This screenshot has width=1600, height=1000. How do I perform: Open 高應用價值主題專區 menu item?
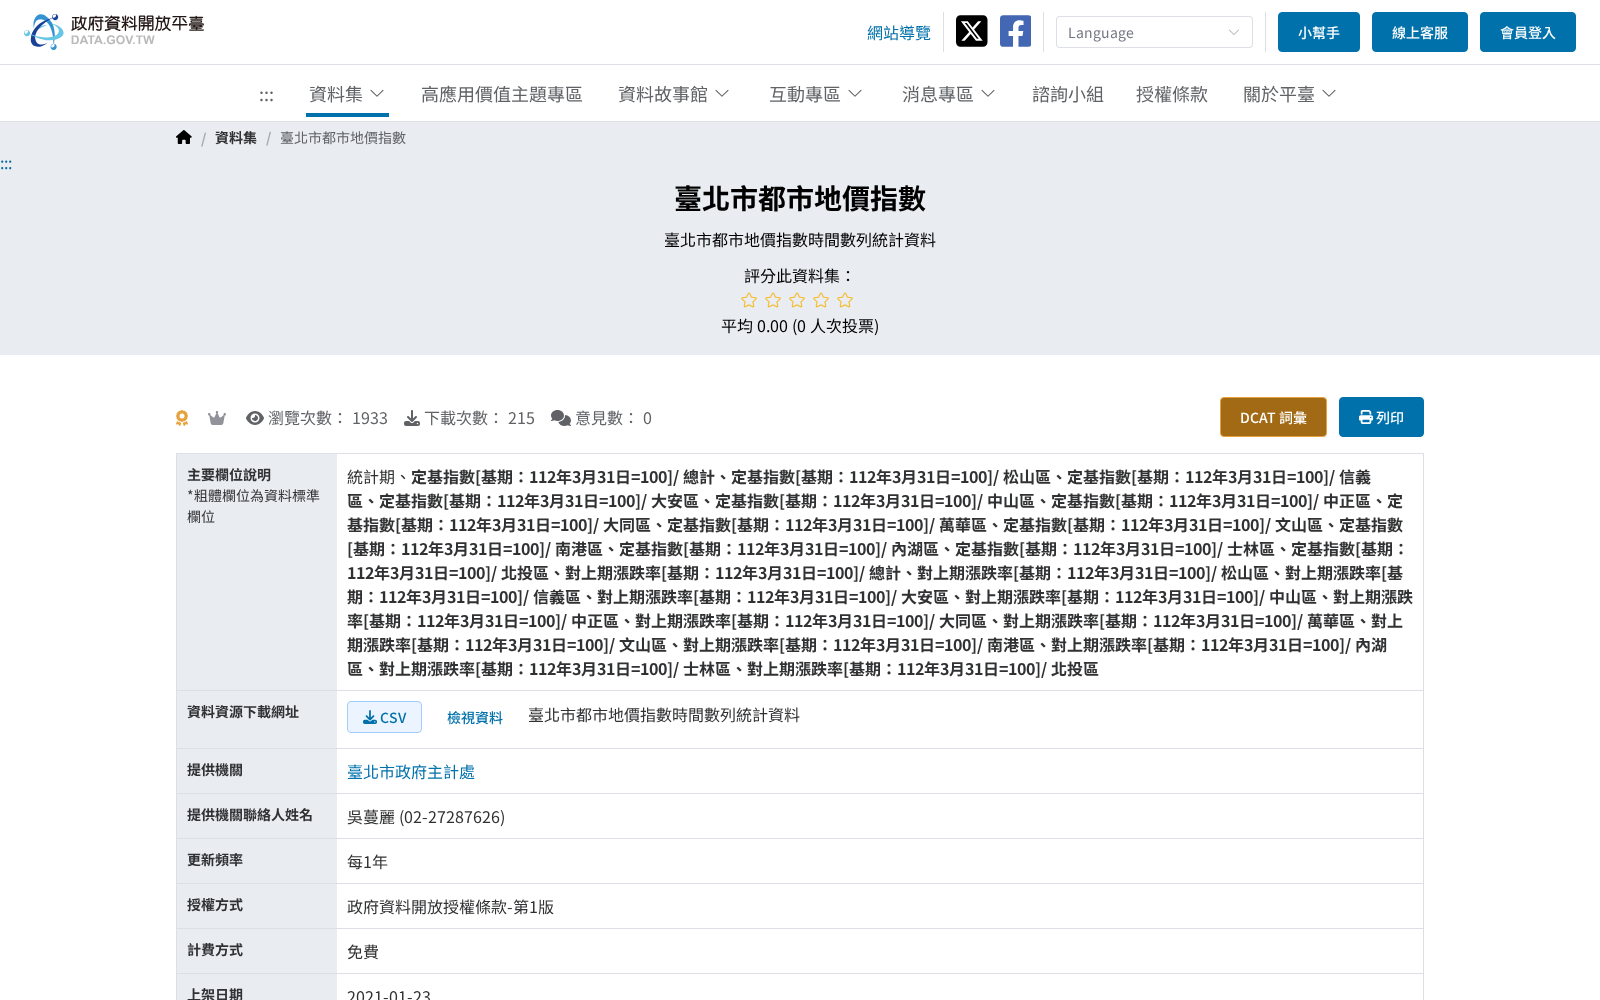click(502, 94)
